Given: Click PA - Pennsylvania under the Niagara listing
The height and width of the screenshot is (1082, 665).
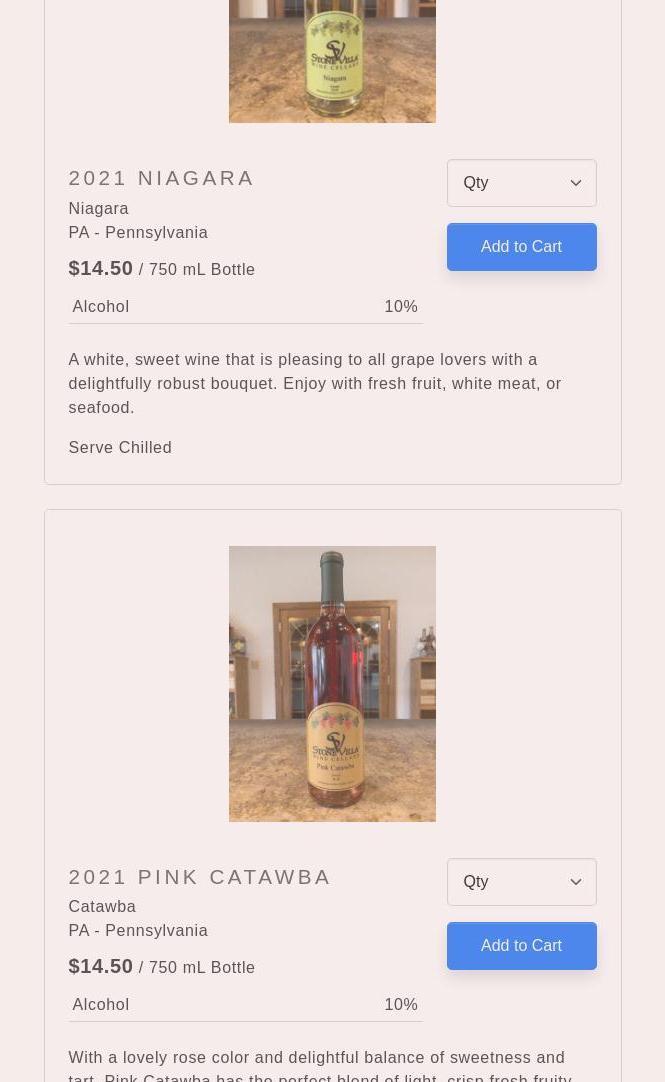Looking at the screenshot, I should coord(138,232).
